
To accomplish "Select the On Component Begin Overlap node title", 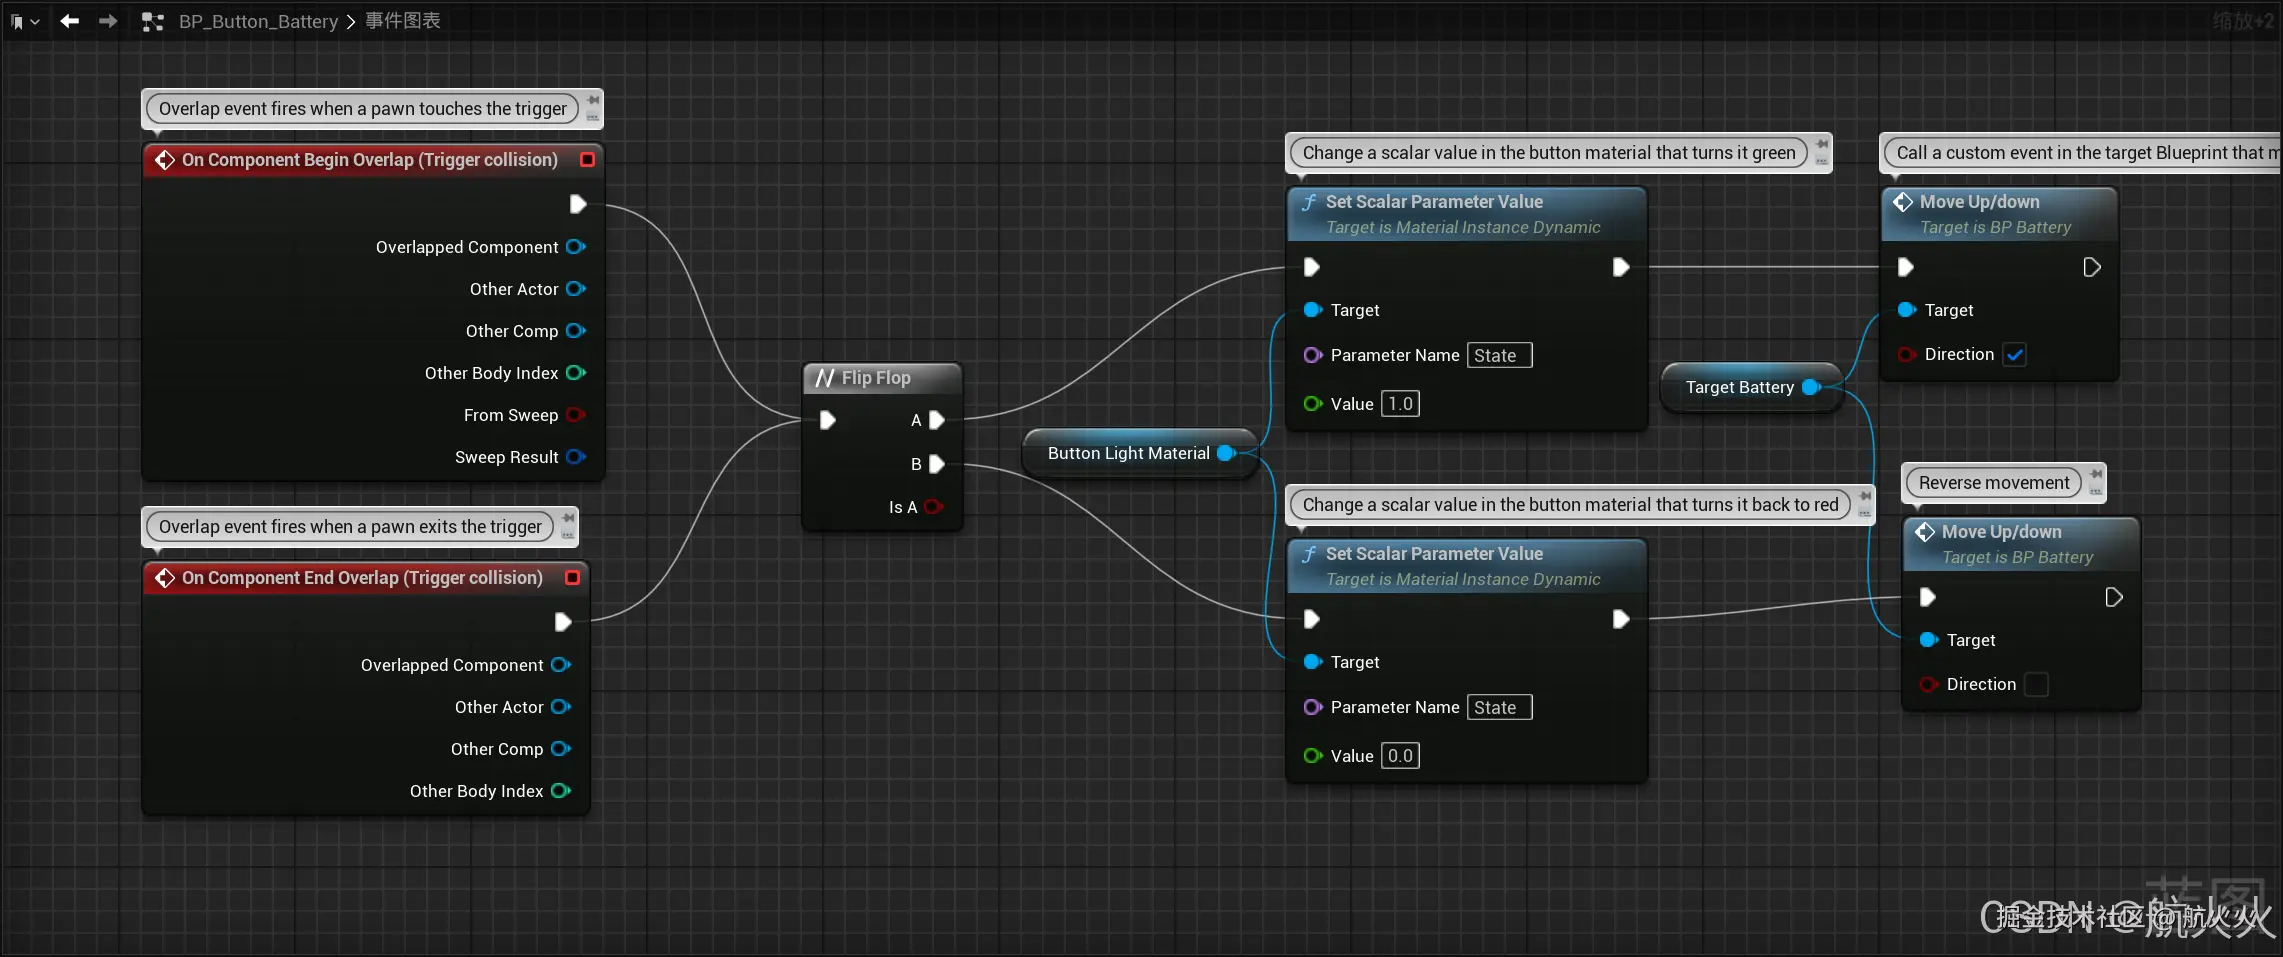I will point(369,160).
